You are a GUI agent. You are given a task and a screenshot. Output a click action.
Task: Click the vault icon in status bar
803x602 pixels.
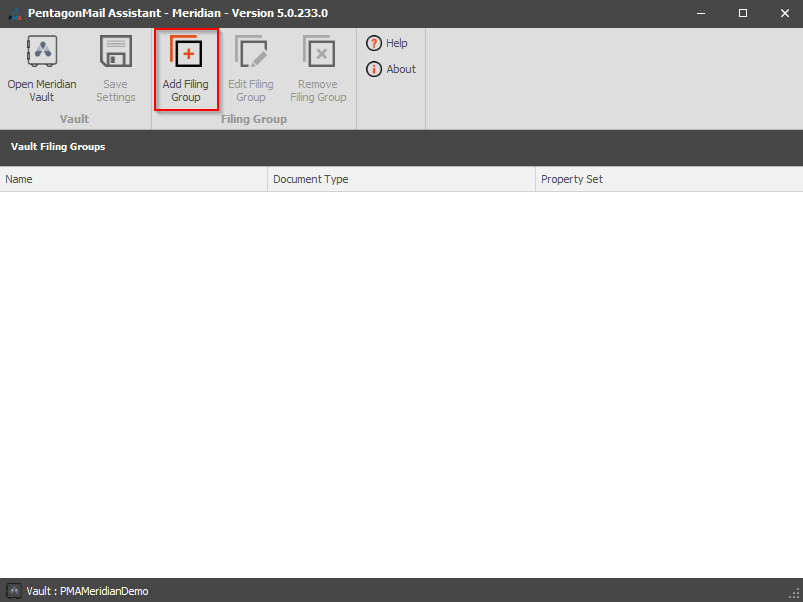pyautogui.click(x=14, y=591)
